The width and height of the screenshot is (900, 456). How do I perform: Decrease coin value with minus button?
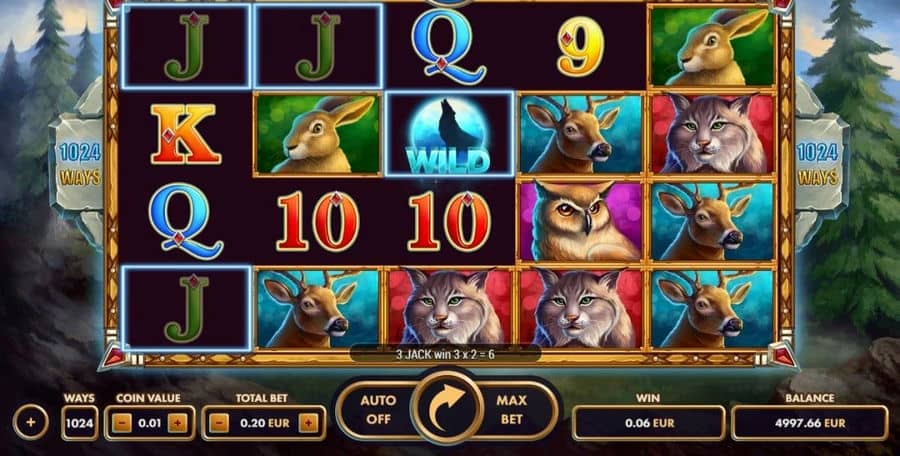(x=122, y=424)
